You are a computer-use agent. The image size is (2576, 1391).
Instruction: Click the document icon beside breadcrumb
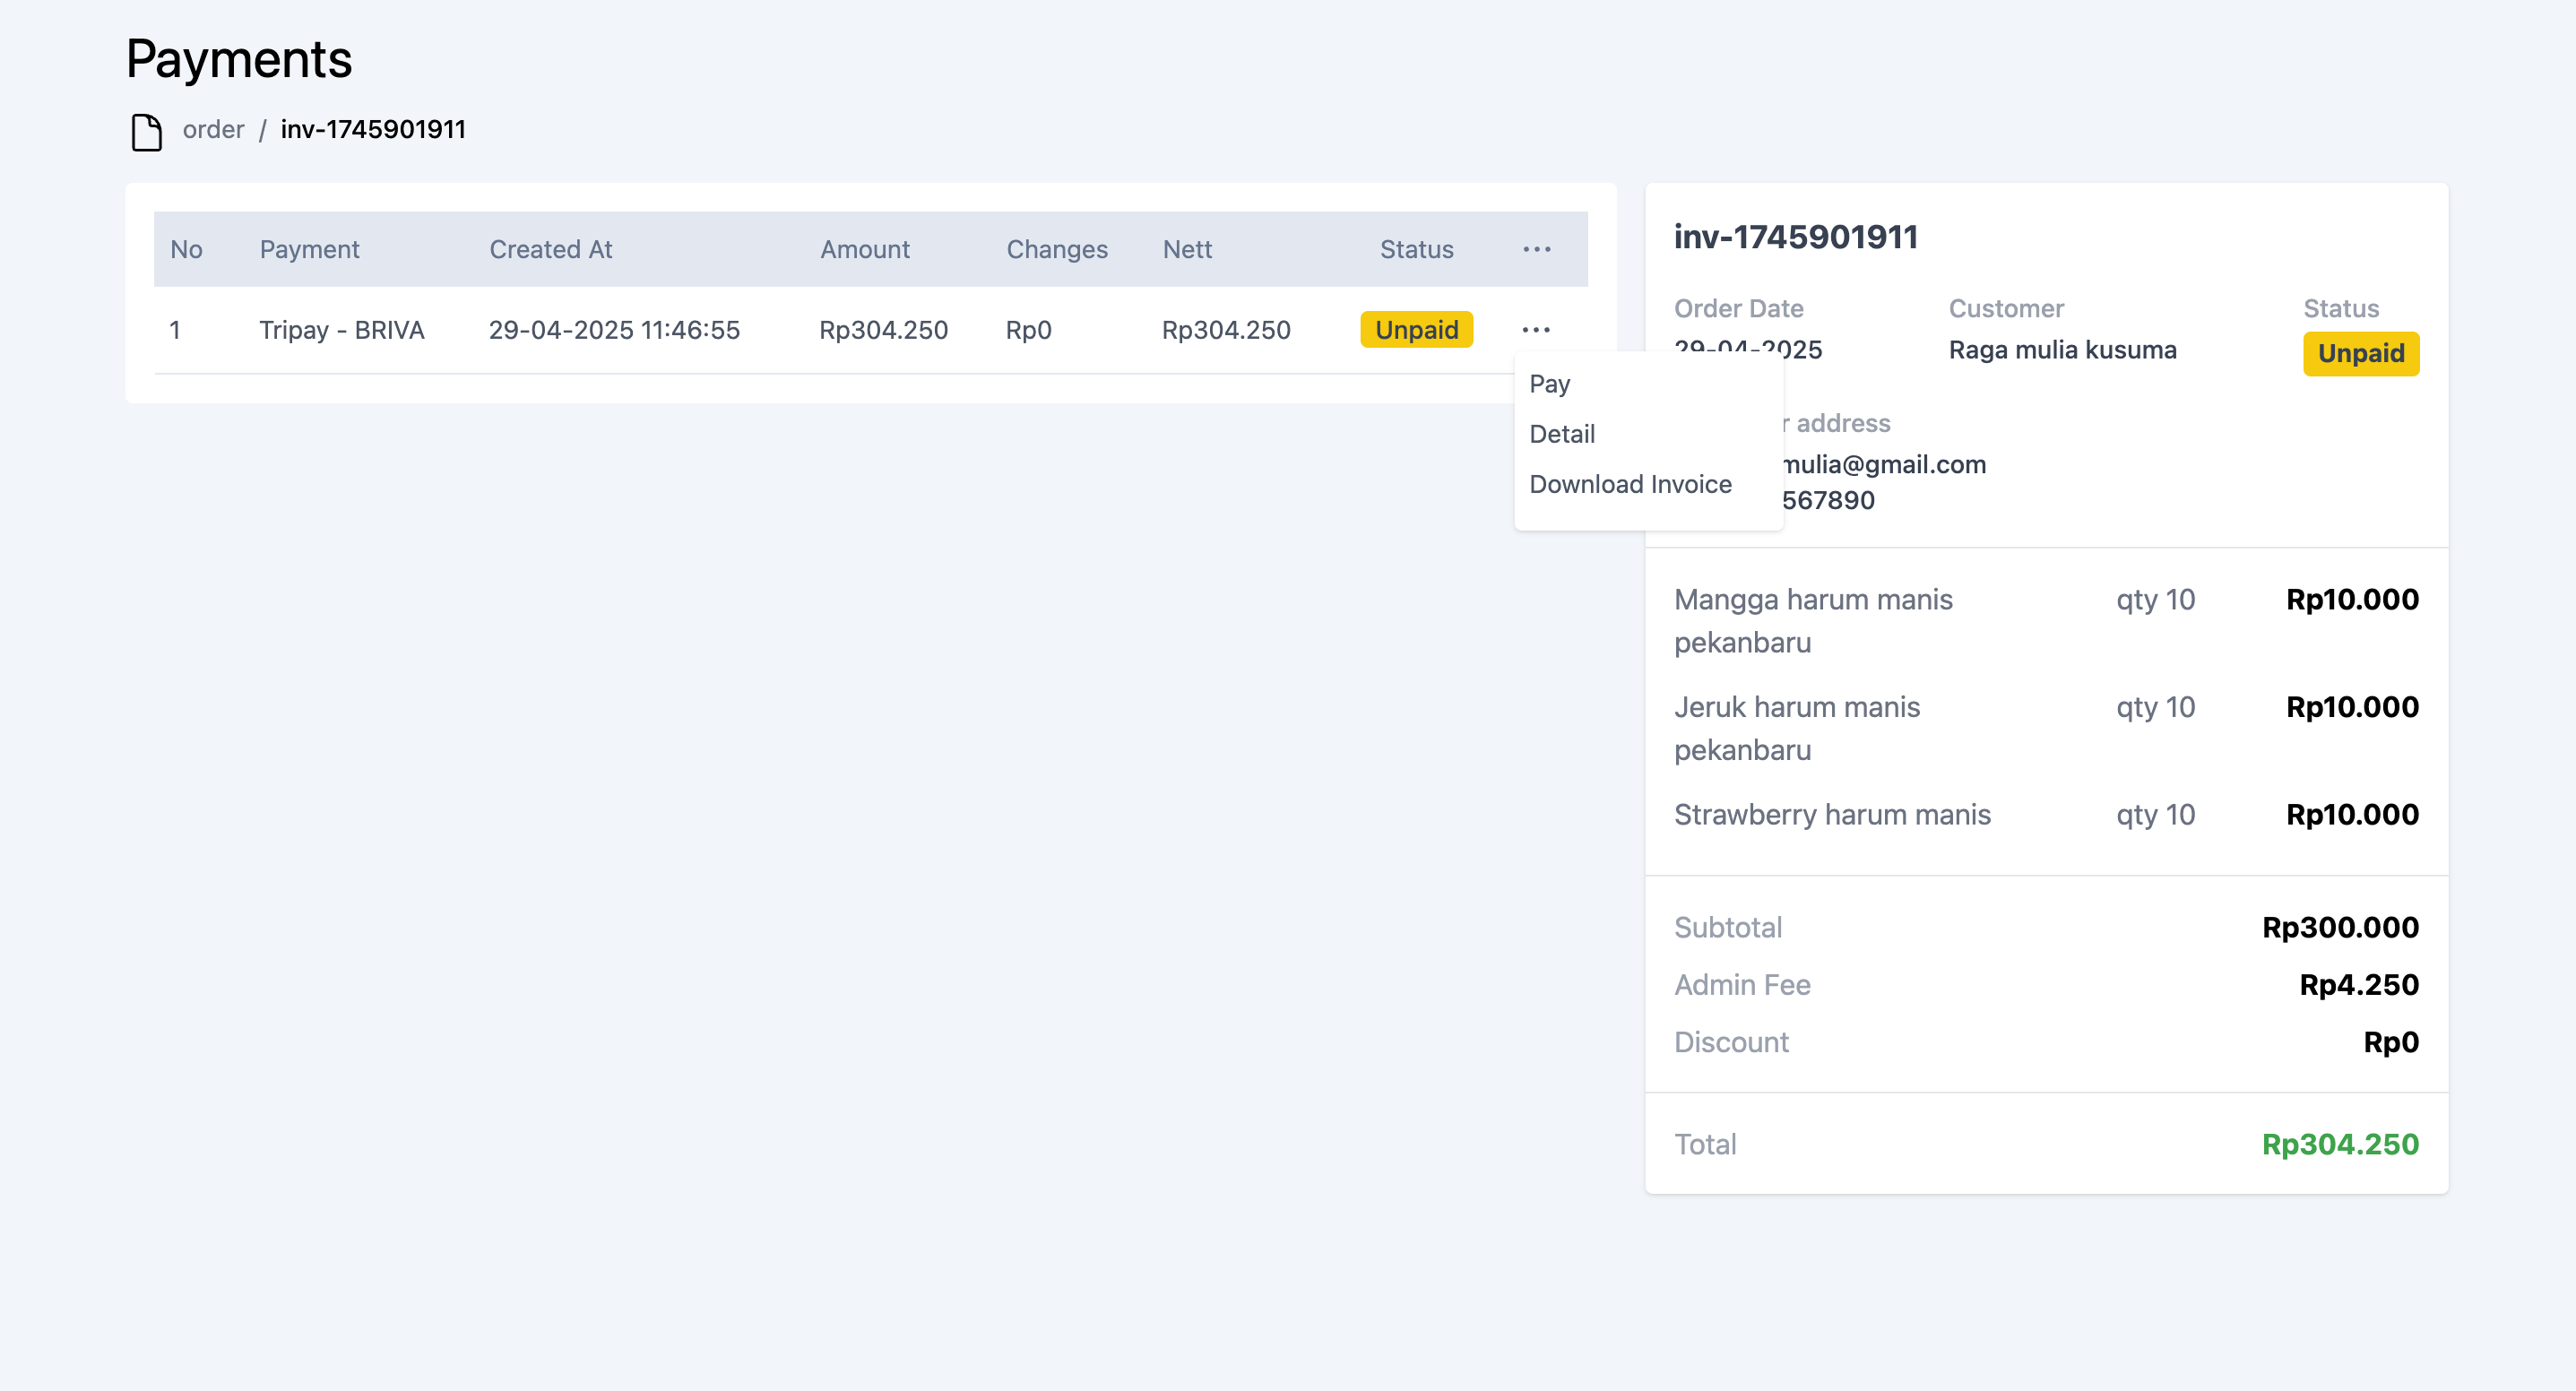click(x=146, y=131)
